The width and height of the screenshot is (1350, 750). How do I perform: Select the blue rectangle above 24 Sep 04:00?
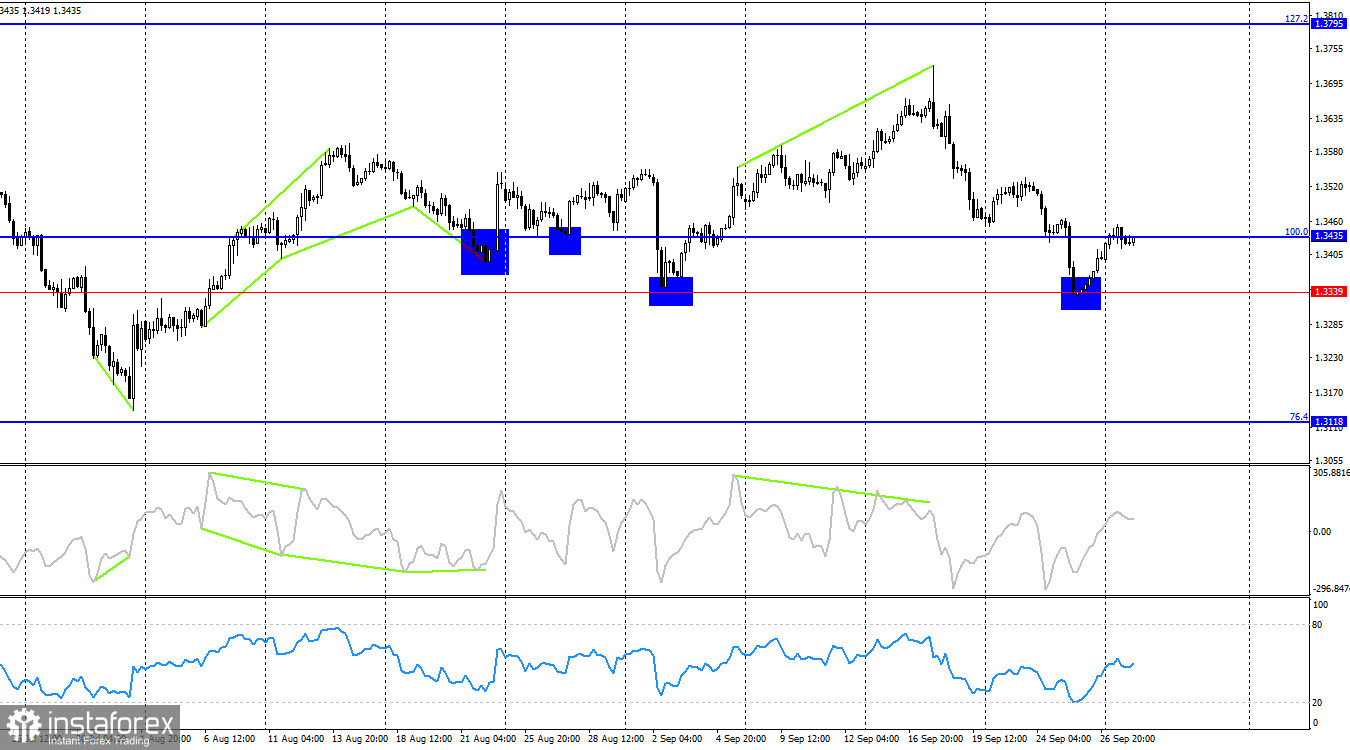1081,293
